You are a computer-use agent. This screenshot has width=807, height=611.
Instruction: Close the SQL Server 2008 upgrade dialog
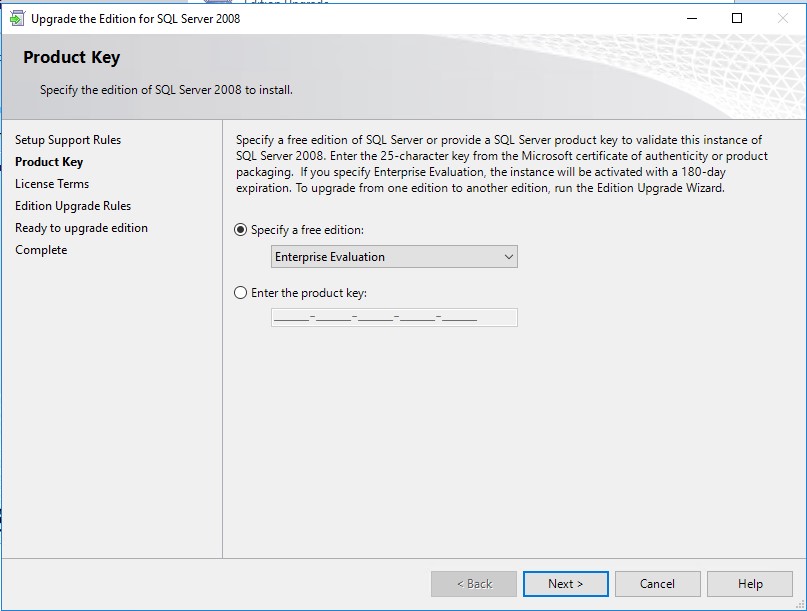click(783, 18)
